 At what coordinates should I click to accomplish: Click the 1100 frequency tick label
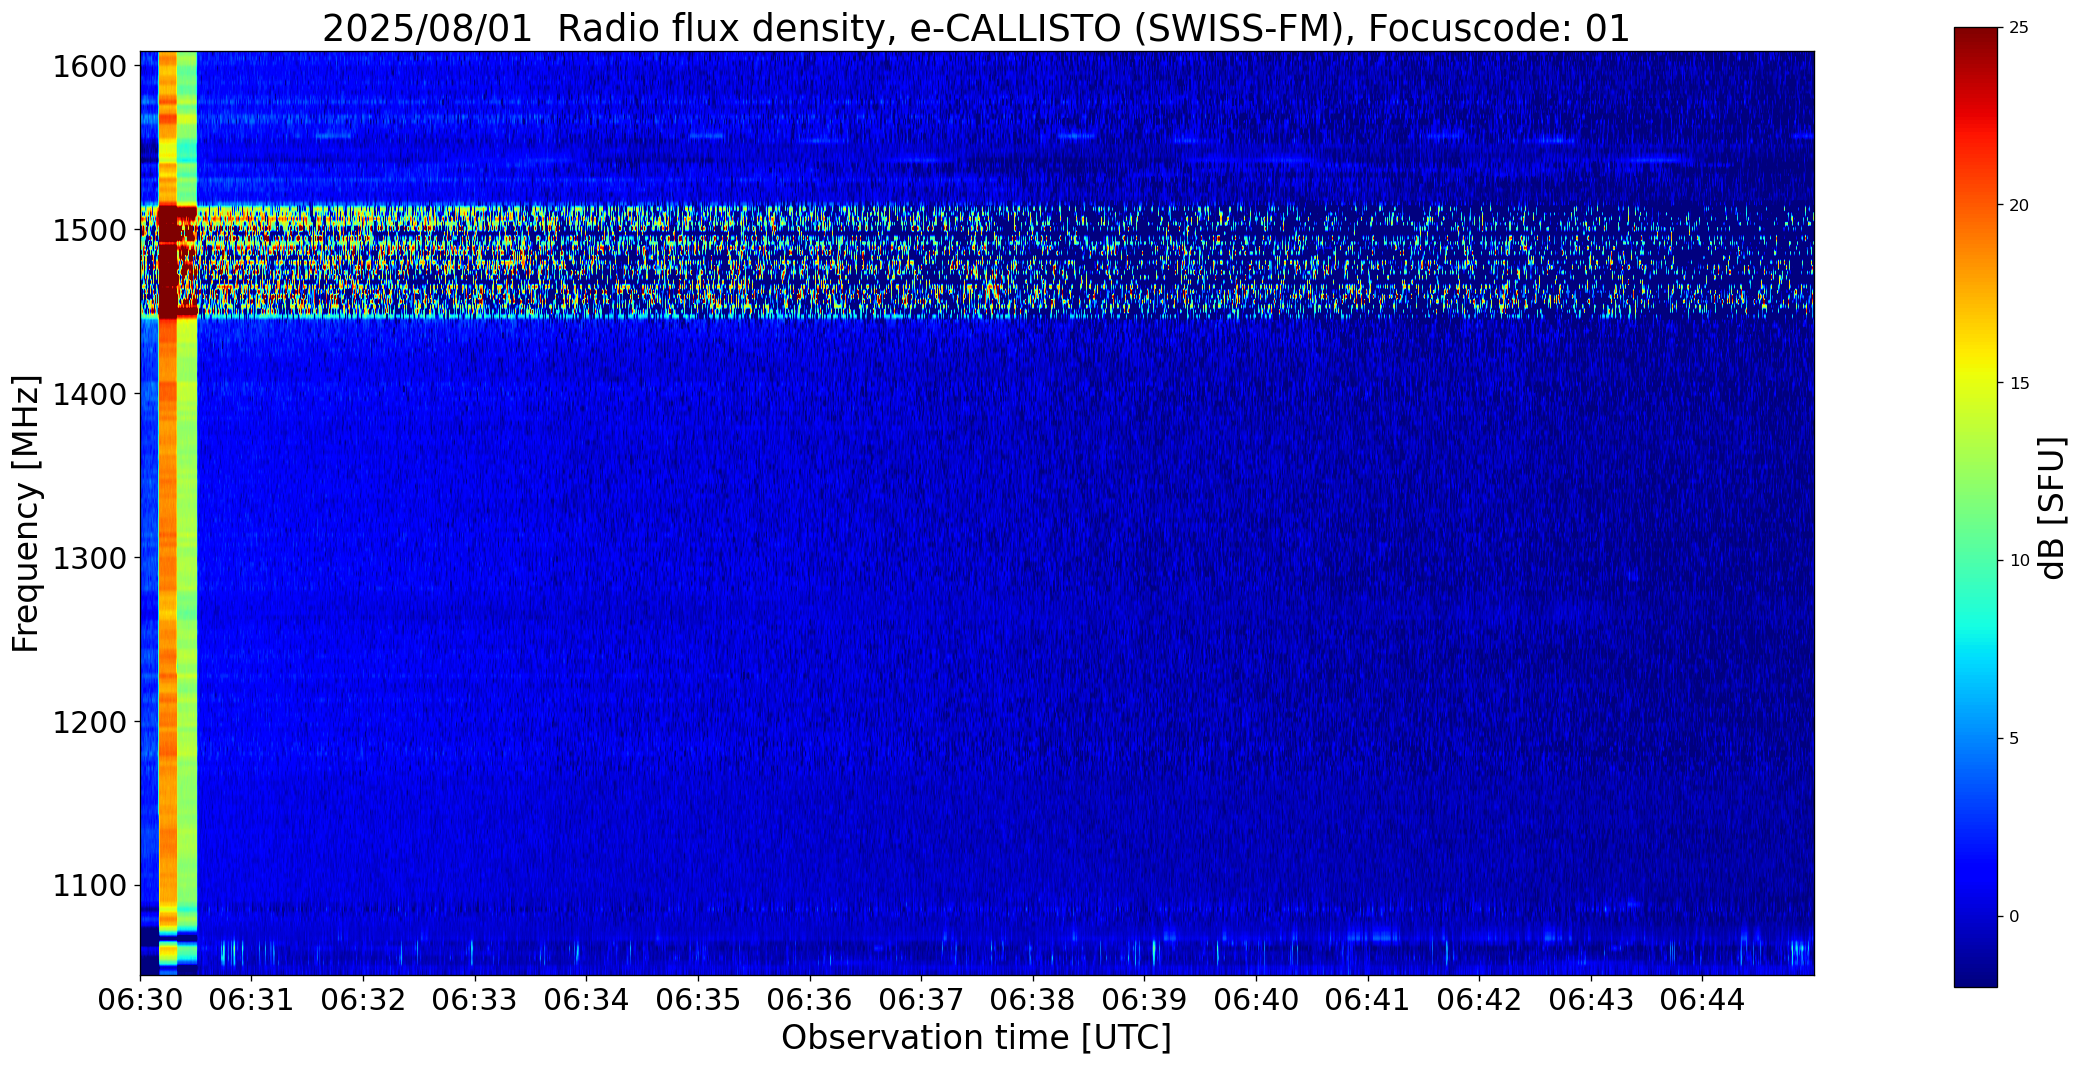90,886
